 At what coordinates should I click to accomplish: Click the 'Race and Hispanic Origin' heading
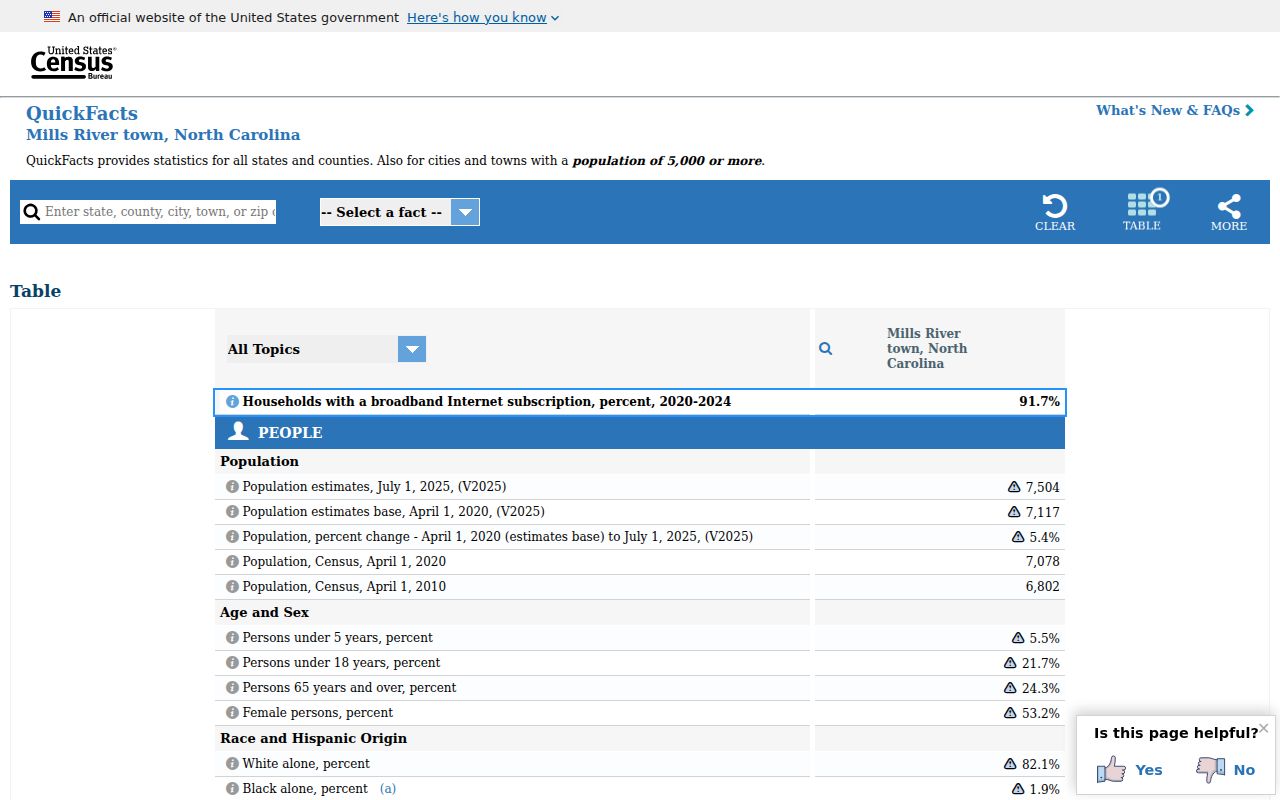click(313, 738)
